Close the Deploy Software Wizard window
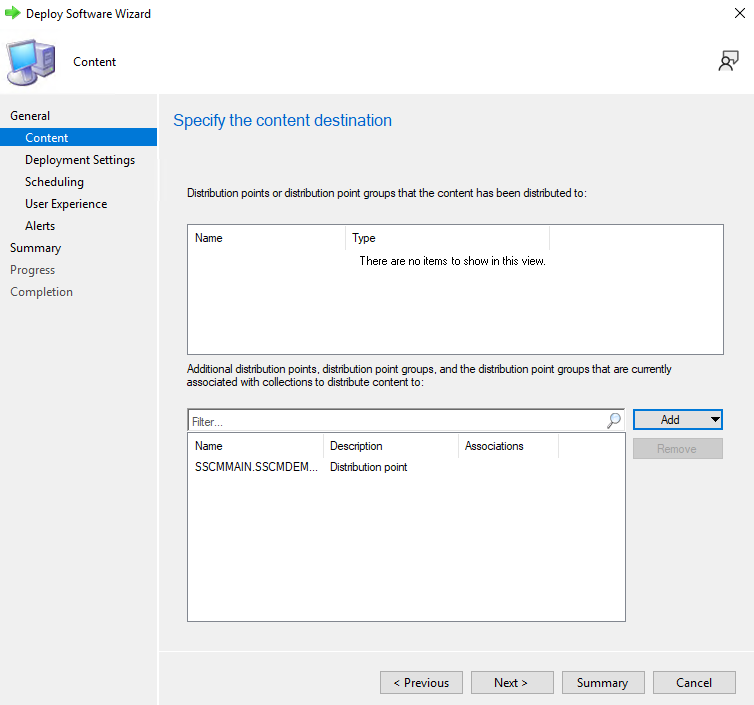Image resolution: width=754 pixels, height=705 pixels. 738,14
